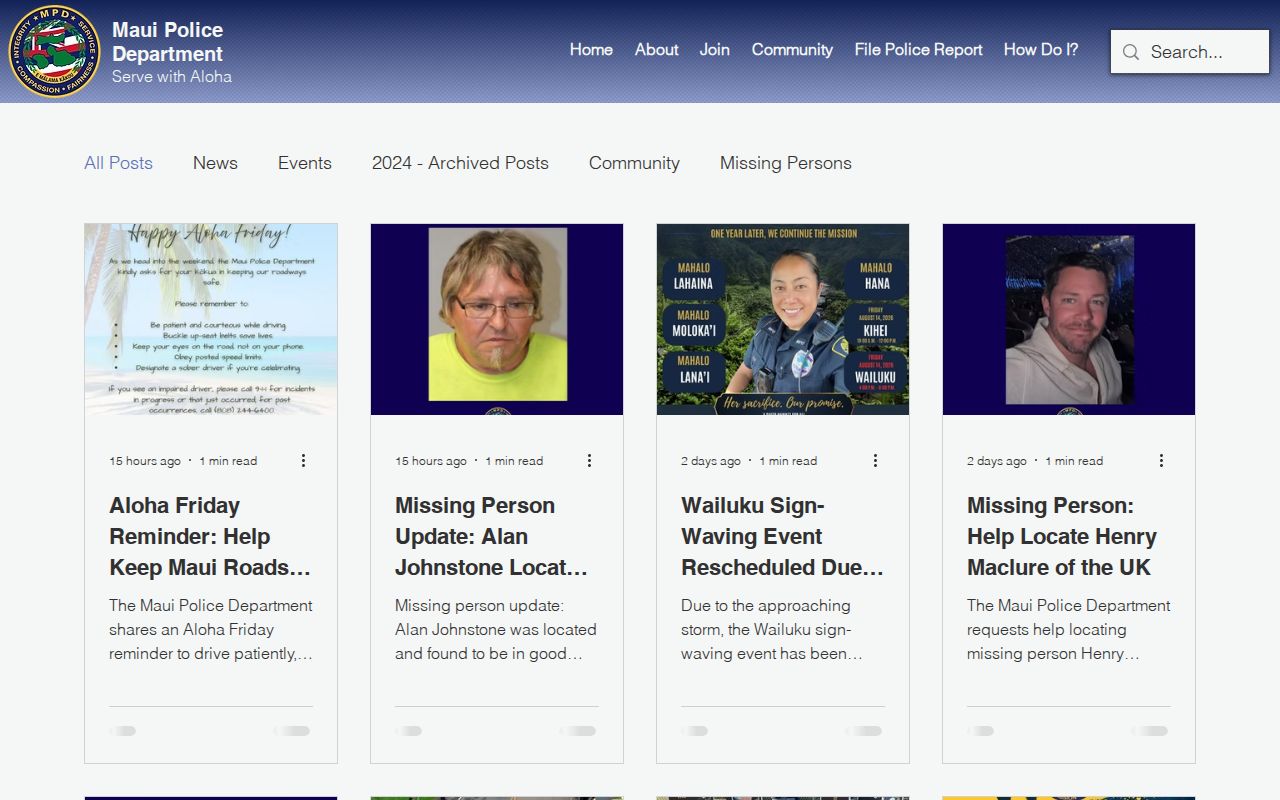Filter posts by Community category tab

click(x=634, y=163)
